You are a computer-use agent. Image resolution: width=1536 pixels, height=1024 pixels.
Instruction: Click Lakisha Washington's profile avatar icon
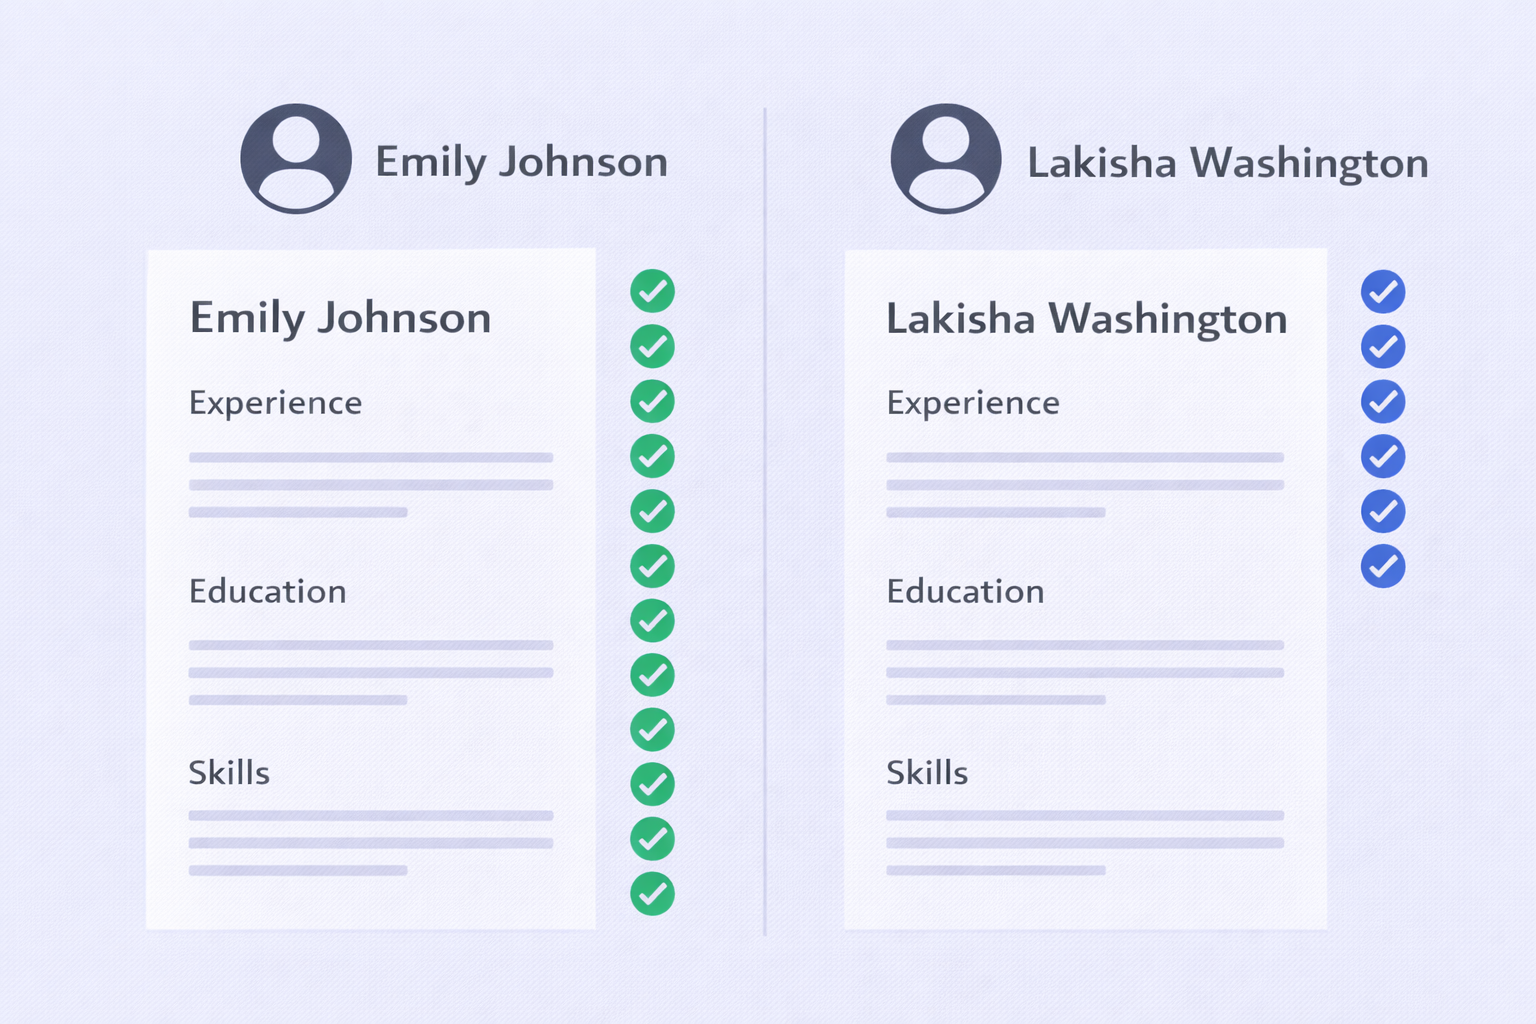[946, 159]
